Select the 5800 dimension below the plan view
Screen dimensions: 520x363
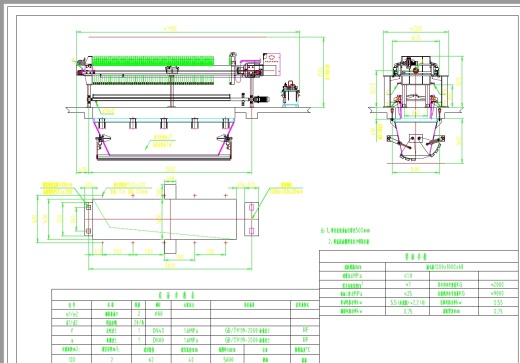[x=170, y=266]
